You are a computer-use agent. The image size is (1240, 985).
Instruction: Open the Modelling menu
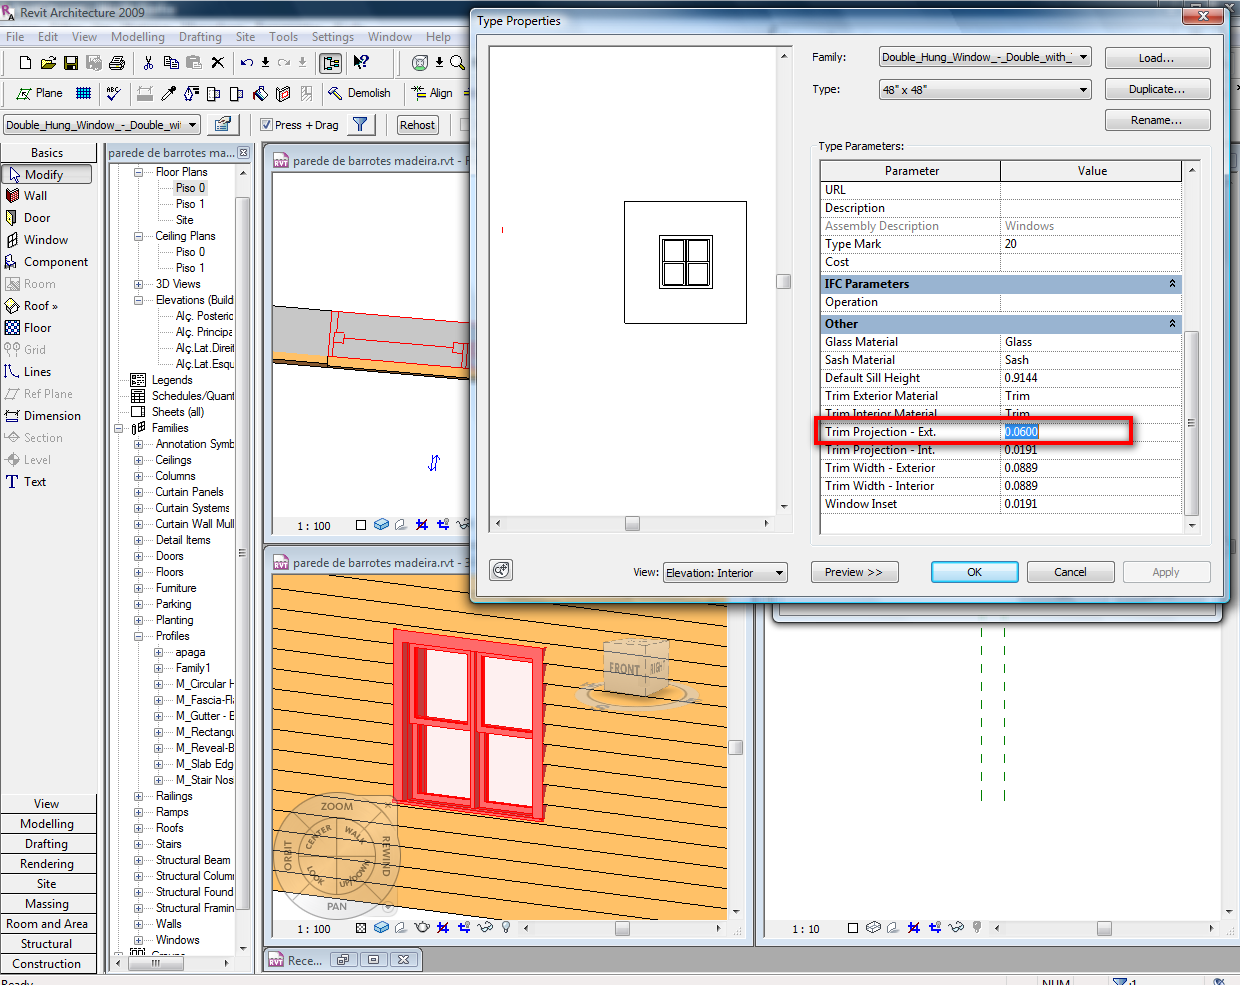(137, 37)
